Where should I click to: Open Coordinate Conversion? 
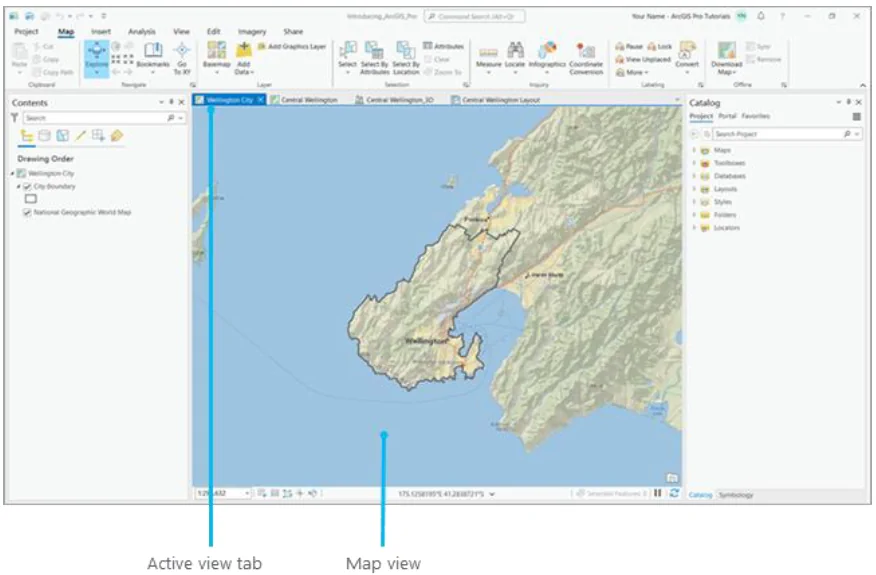(586, 58)
